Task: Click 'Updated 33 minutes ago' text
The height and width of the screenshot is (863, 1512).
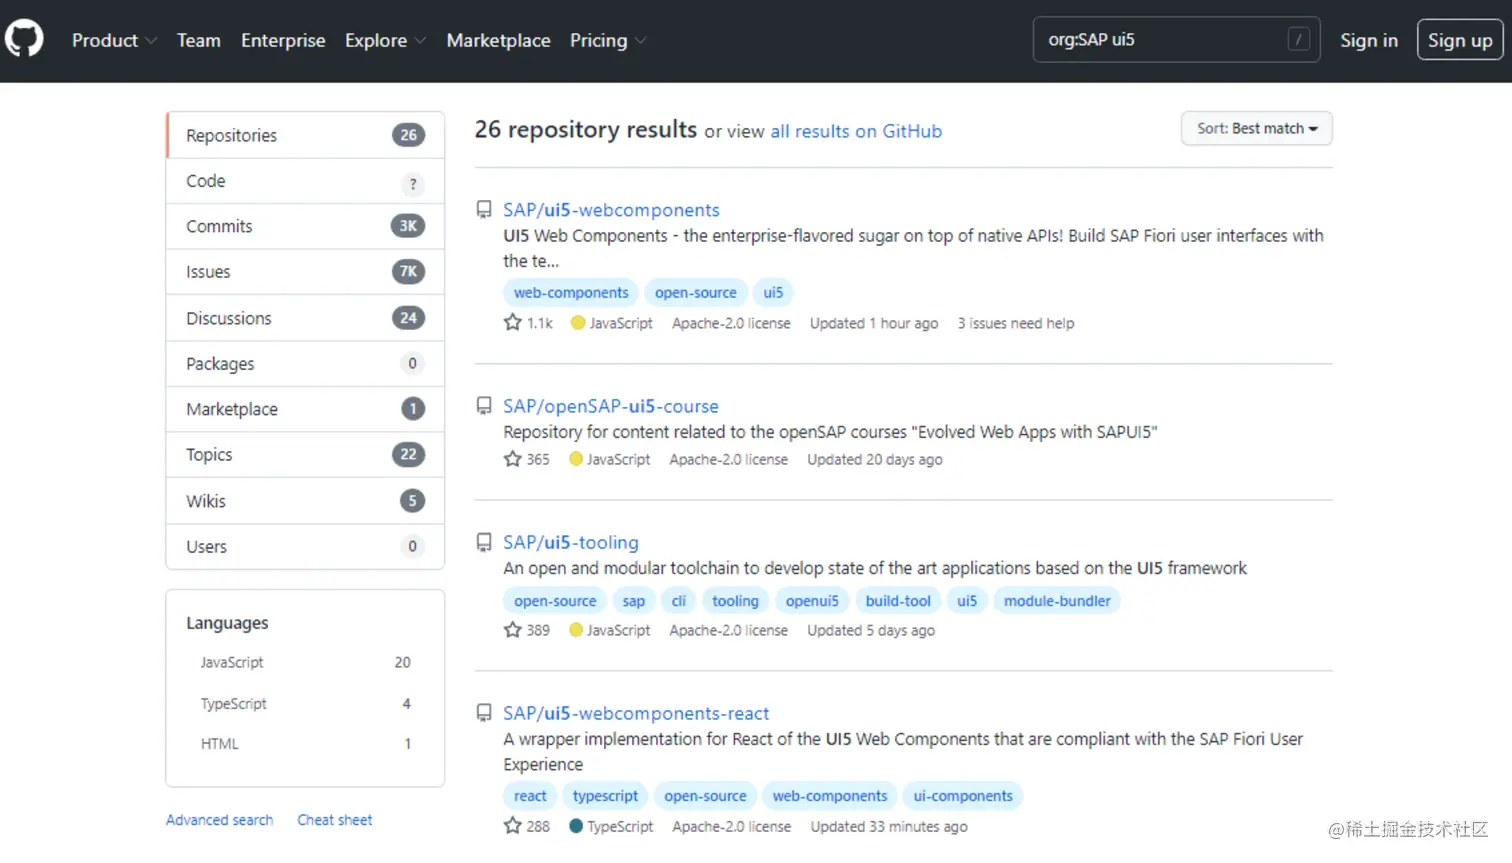Action: [x=889, y=826]
